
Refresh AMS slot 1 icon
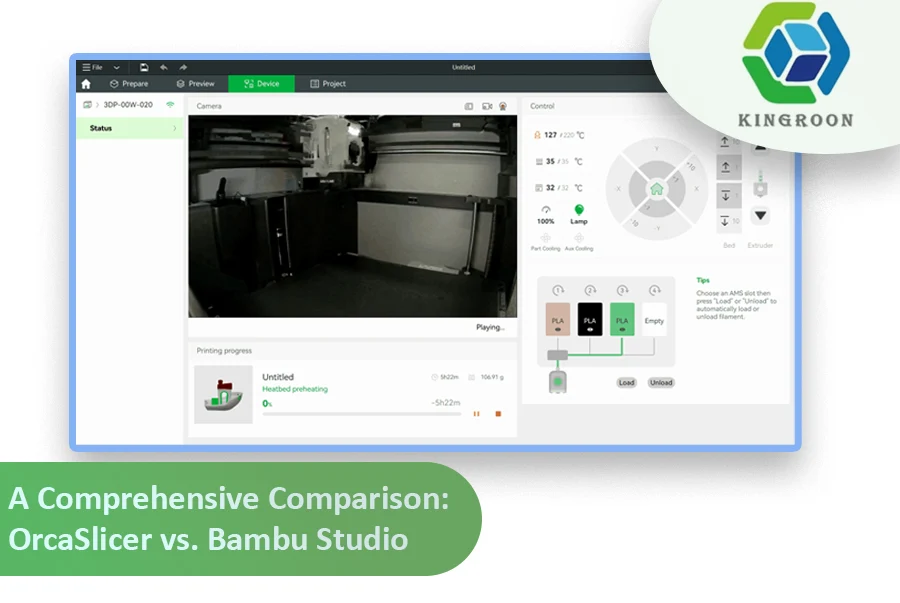[x=558, y=290]
